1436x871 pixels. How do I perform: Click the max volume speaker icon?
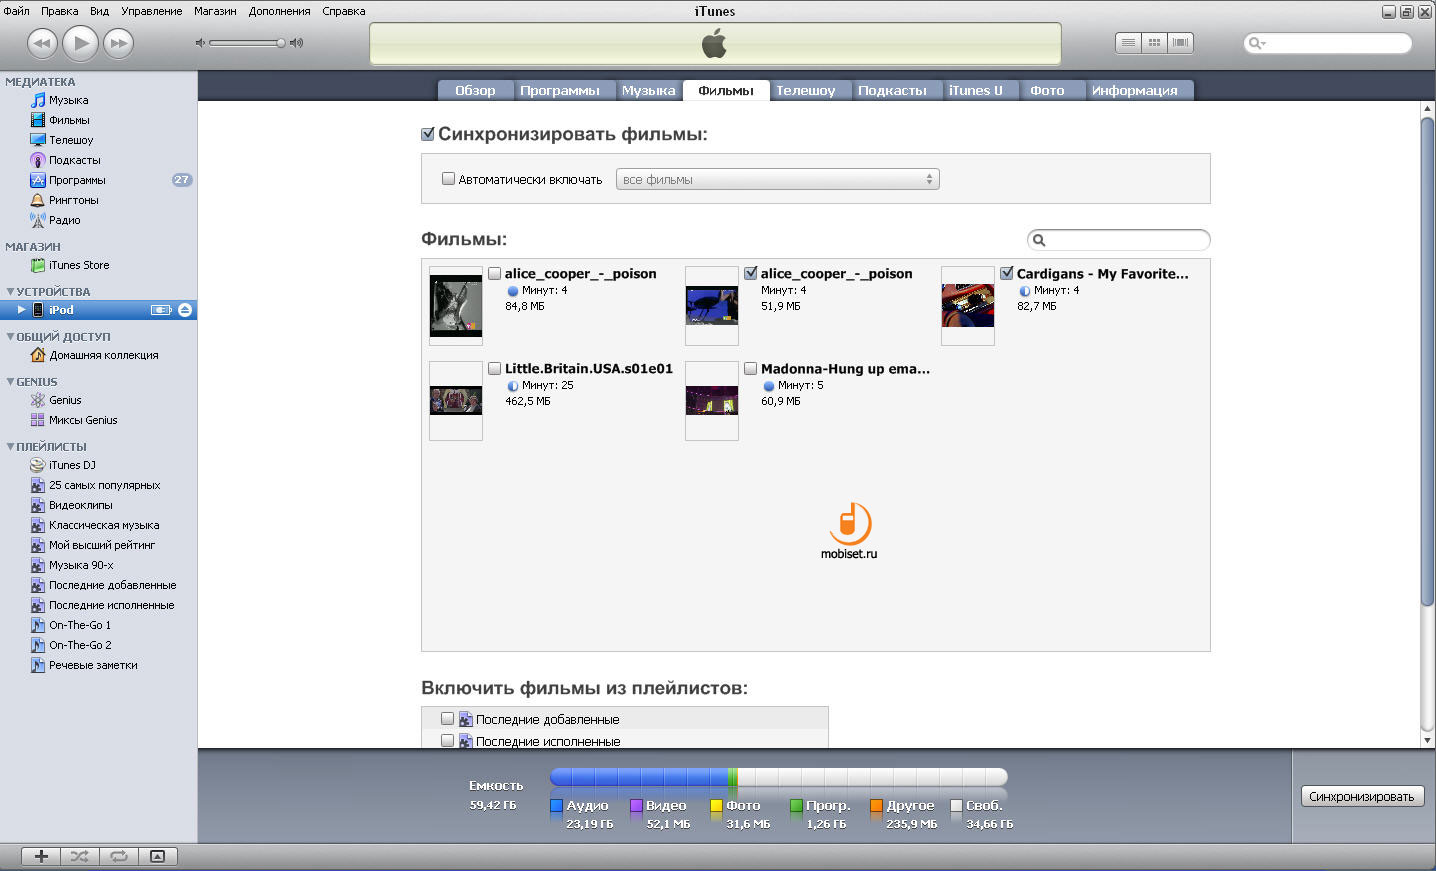point(296,43)
